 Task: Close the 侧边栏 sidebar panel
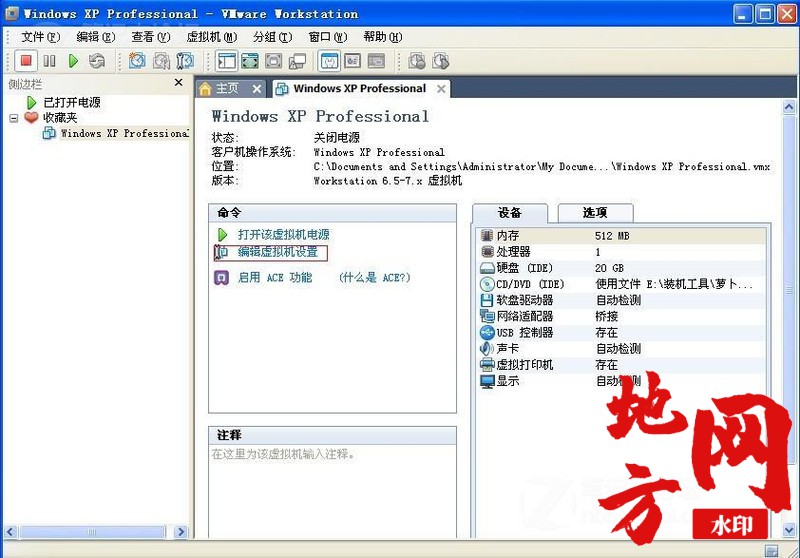[179, 82]
